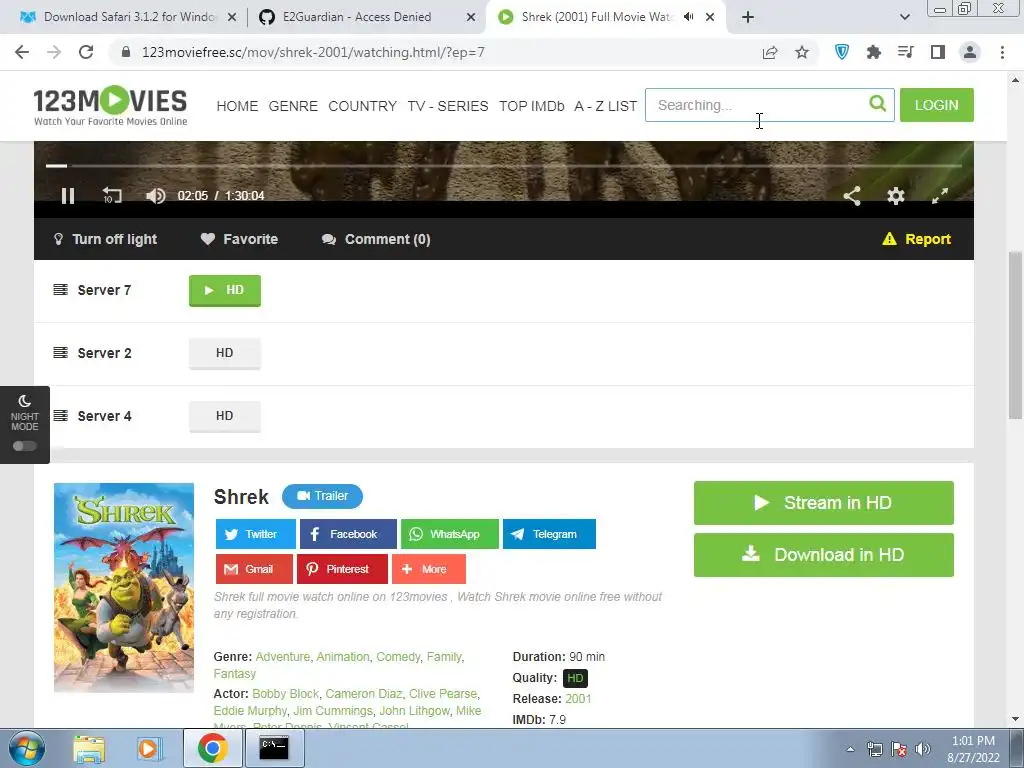Viewport: 1024px width, 768px height.
Task: Open HOME menu item
Action: pos(237,106)
